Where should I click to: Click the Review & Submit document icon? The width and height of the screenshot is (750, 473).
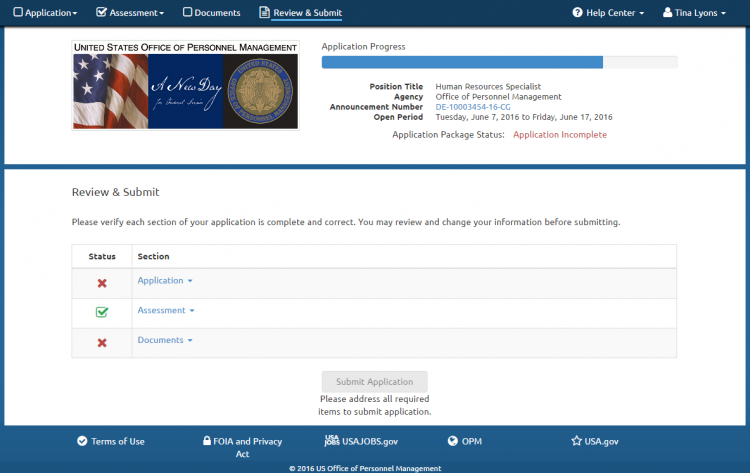(x=264, y=12)
